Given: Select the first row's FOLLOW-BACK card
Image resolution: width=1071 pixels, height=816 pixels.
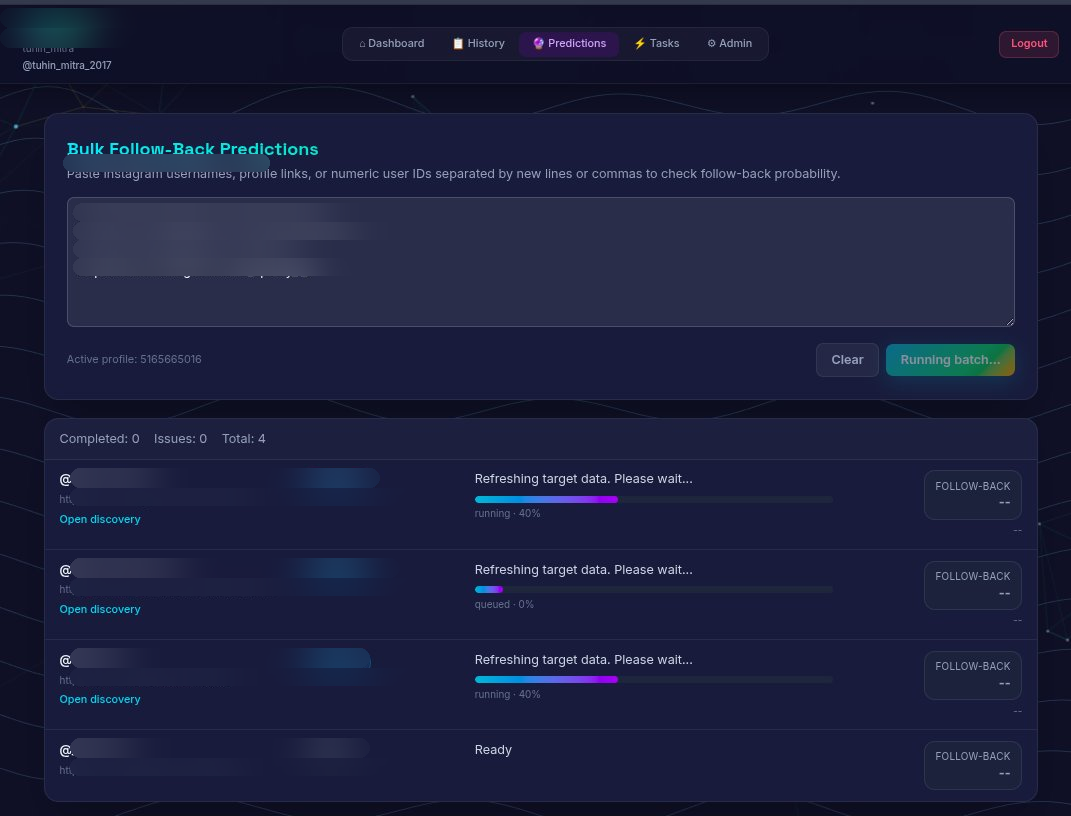Looking at the screenshot, I should click(x=972, y=495).
